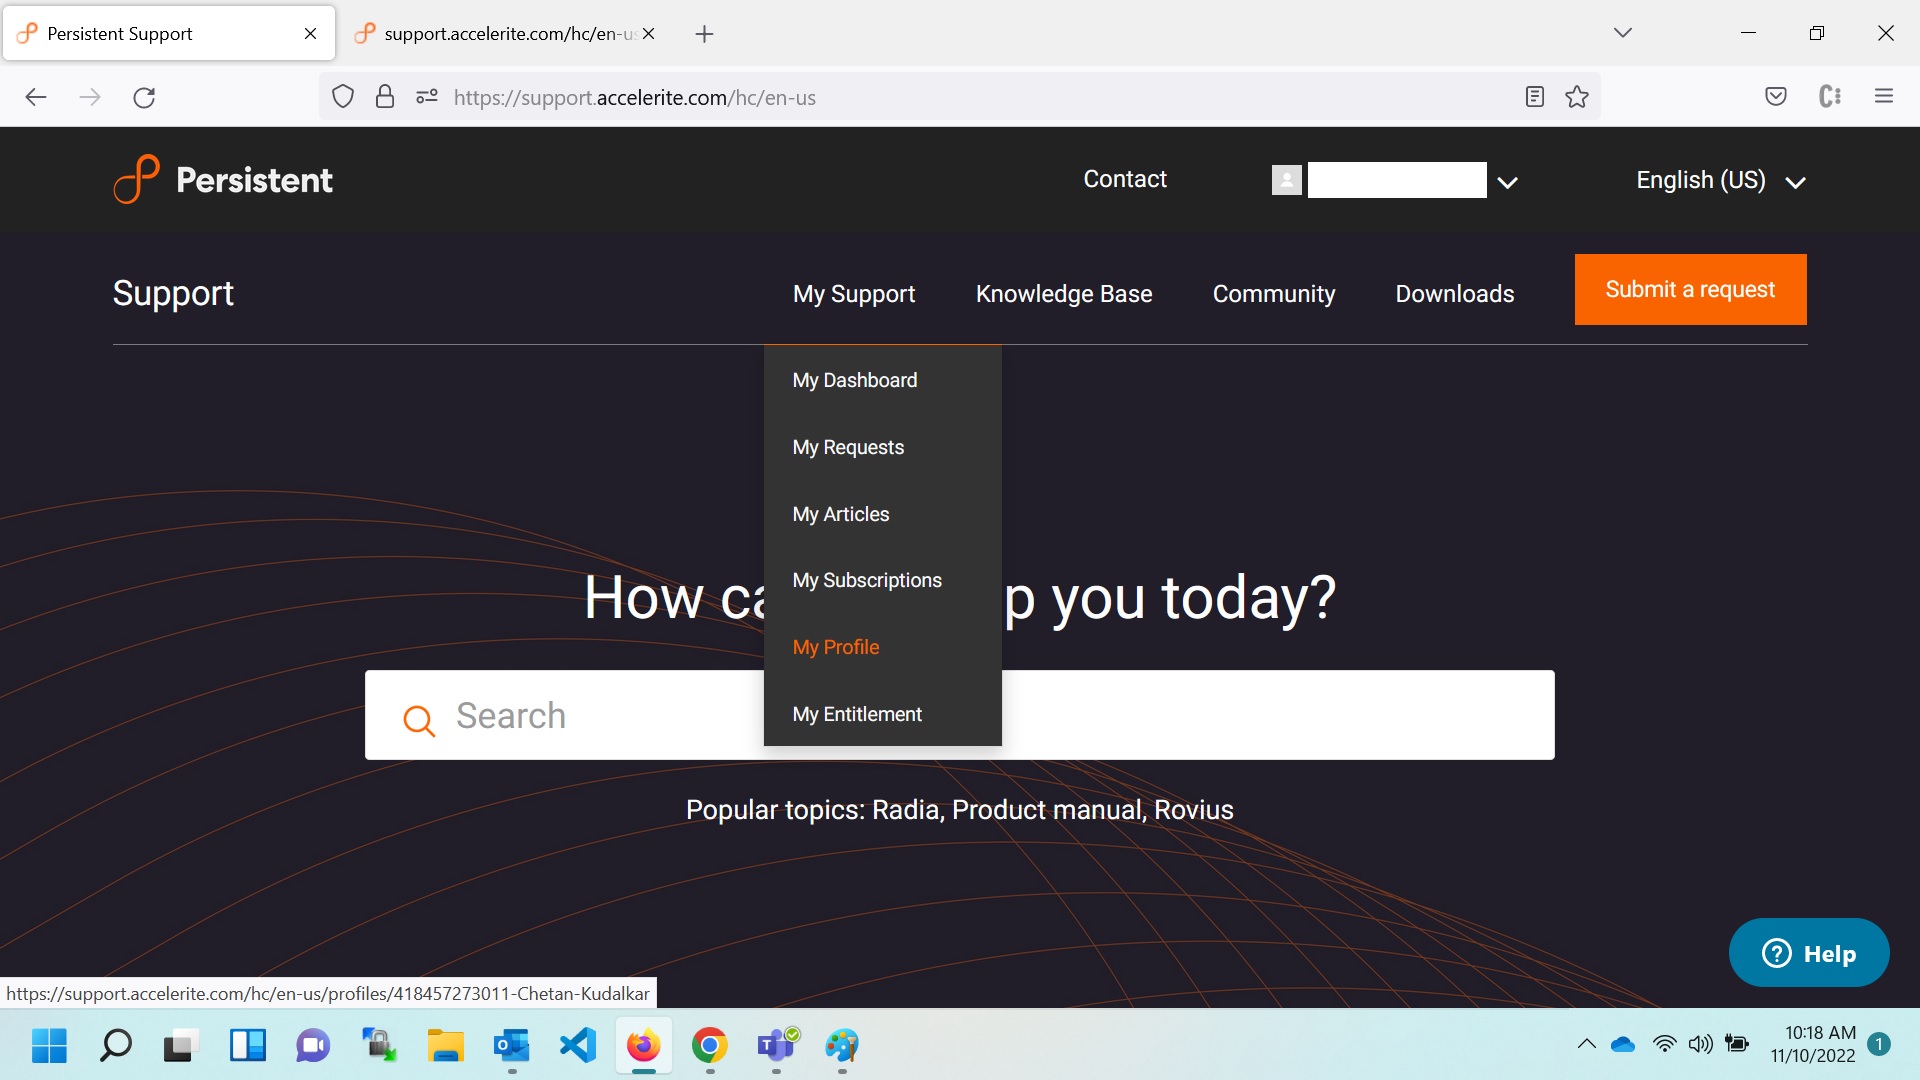This screenshot has height=1080, width=1920.
Task: Click the orange search magnifier icon
Action: [x=419, y=719]
